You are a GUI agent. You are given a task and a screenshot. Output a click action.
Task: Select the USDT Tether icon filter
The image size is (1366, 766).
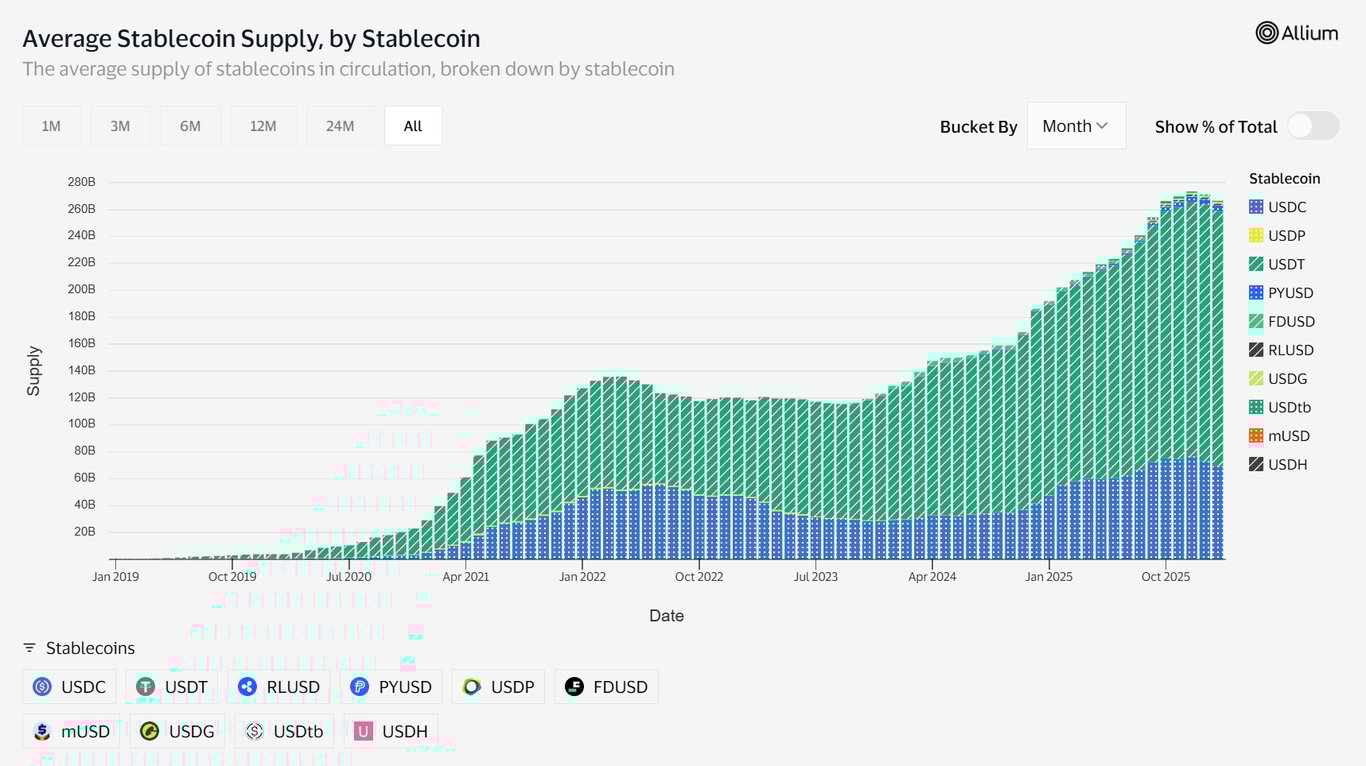point(144,687)
